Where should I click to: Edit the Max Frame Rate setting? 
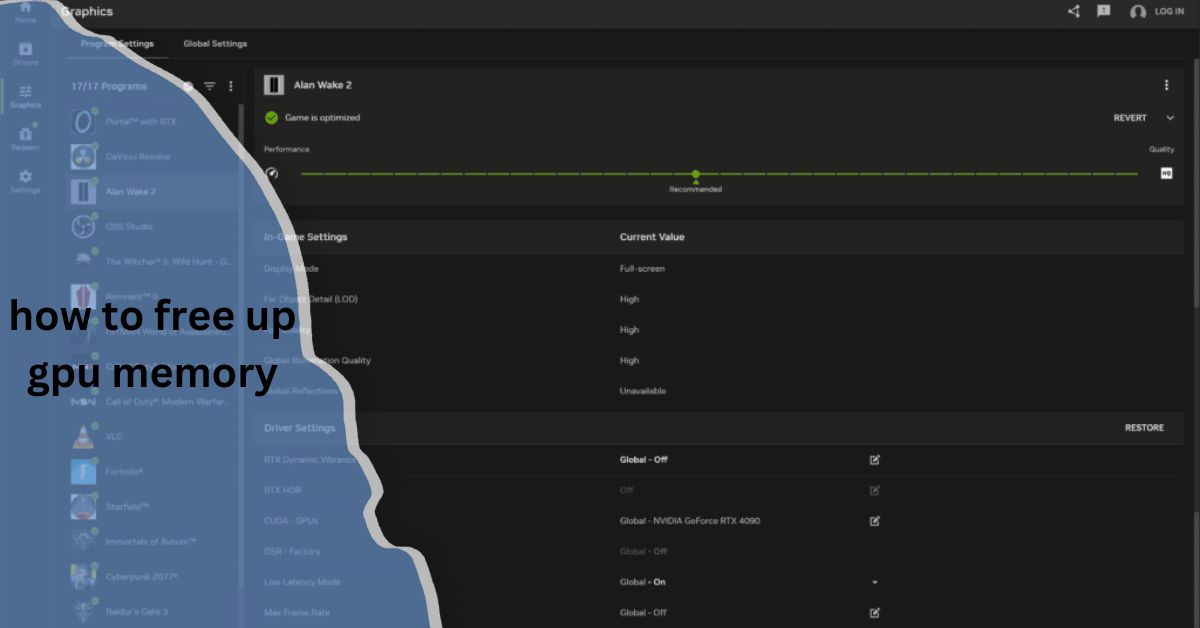pos(875,612)
